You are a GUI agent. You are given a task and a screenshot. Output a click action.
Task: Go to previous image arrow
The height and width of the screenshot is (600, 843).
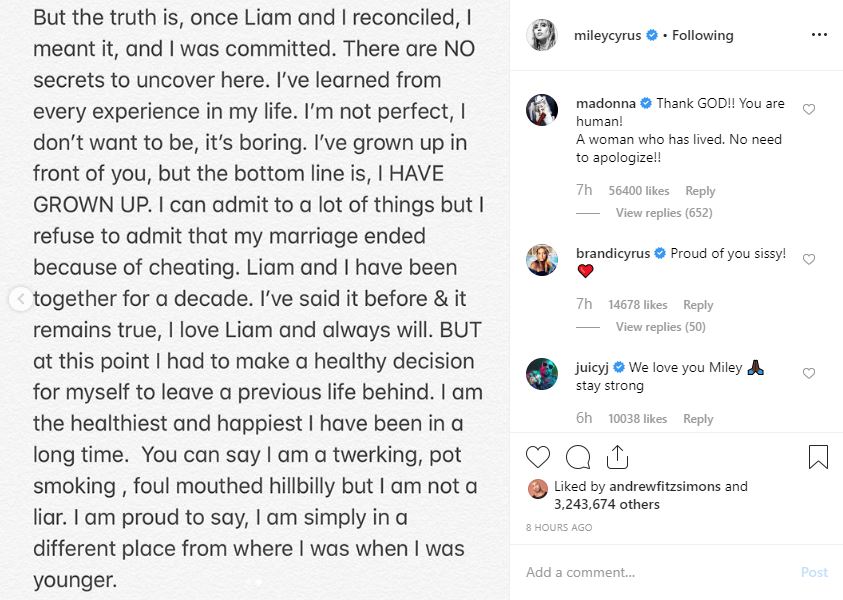coord(18,298)
